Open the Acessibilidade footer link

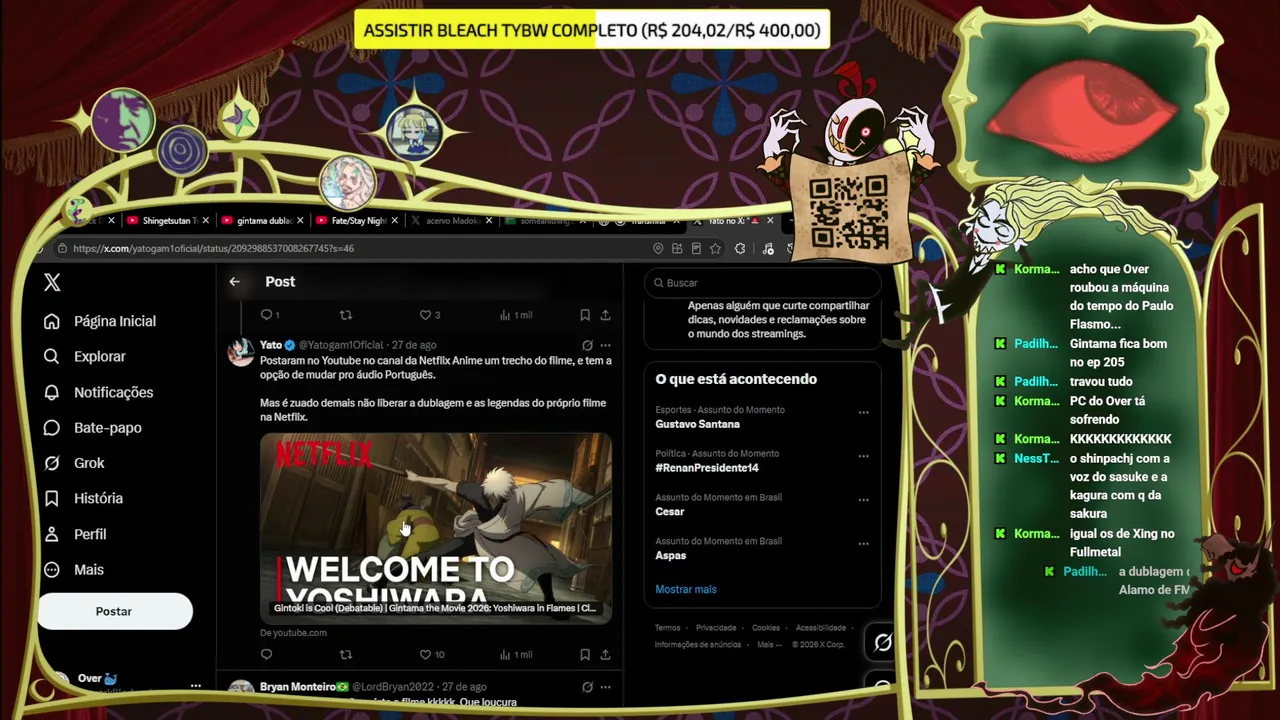821,628
